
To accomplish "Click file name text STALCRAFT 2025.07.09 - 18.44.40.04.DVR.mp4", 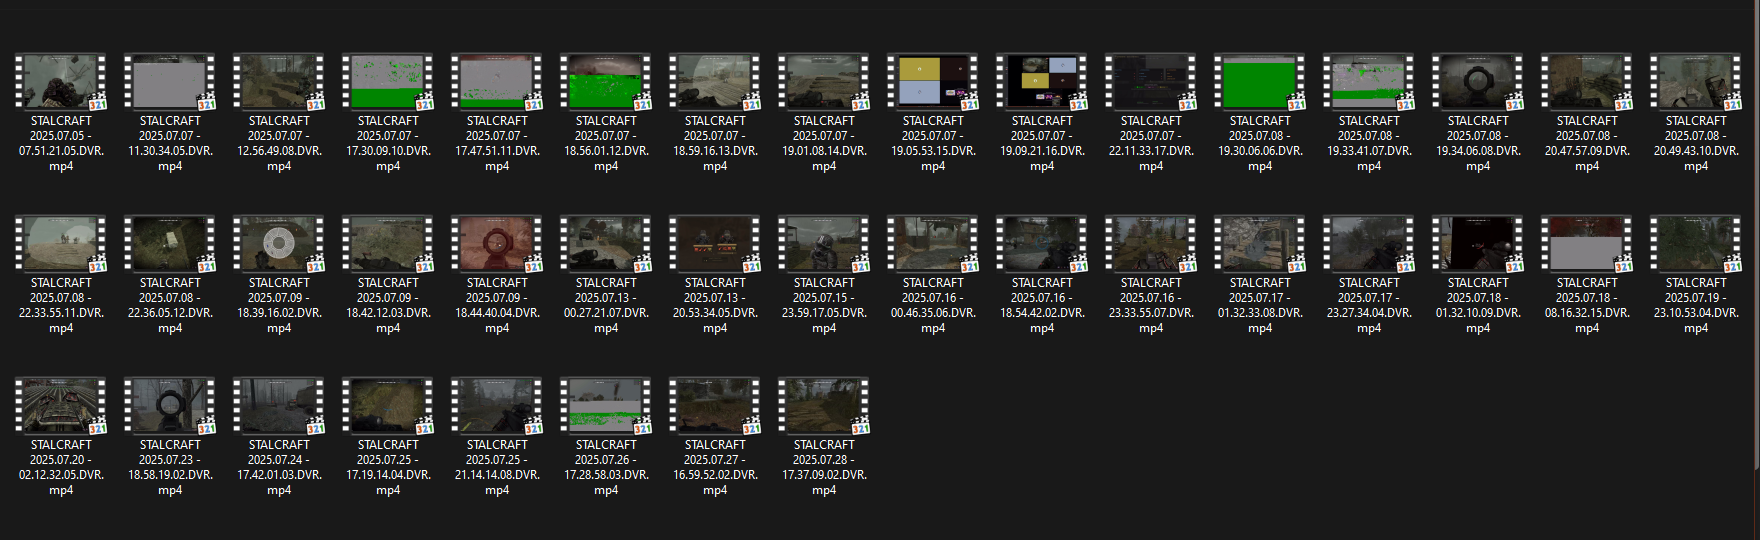I will [497, 305].
